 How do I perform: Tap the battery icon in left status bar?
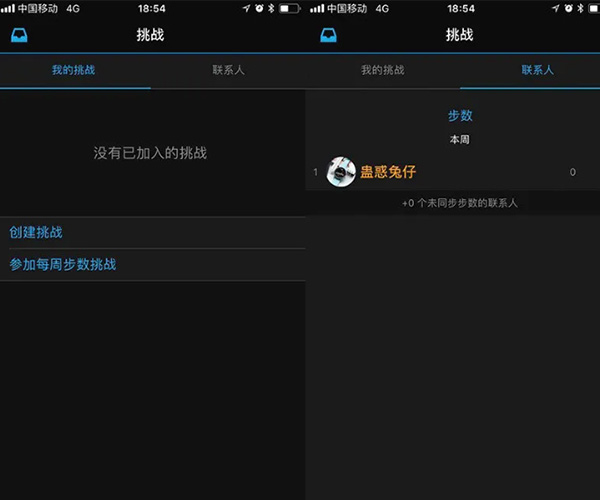coord(290,8)
